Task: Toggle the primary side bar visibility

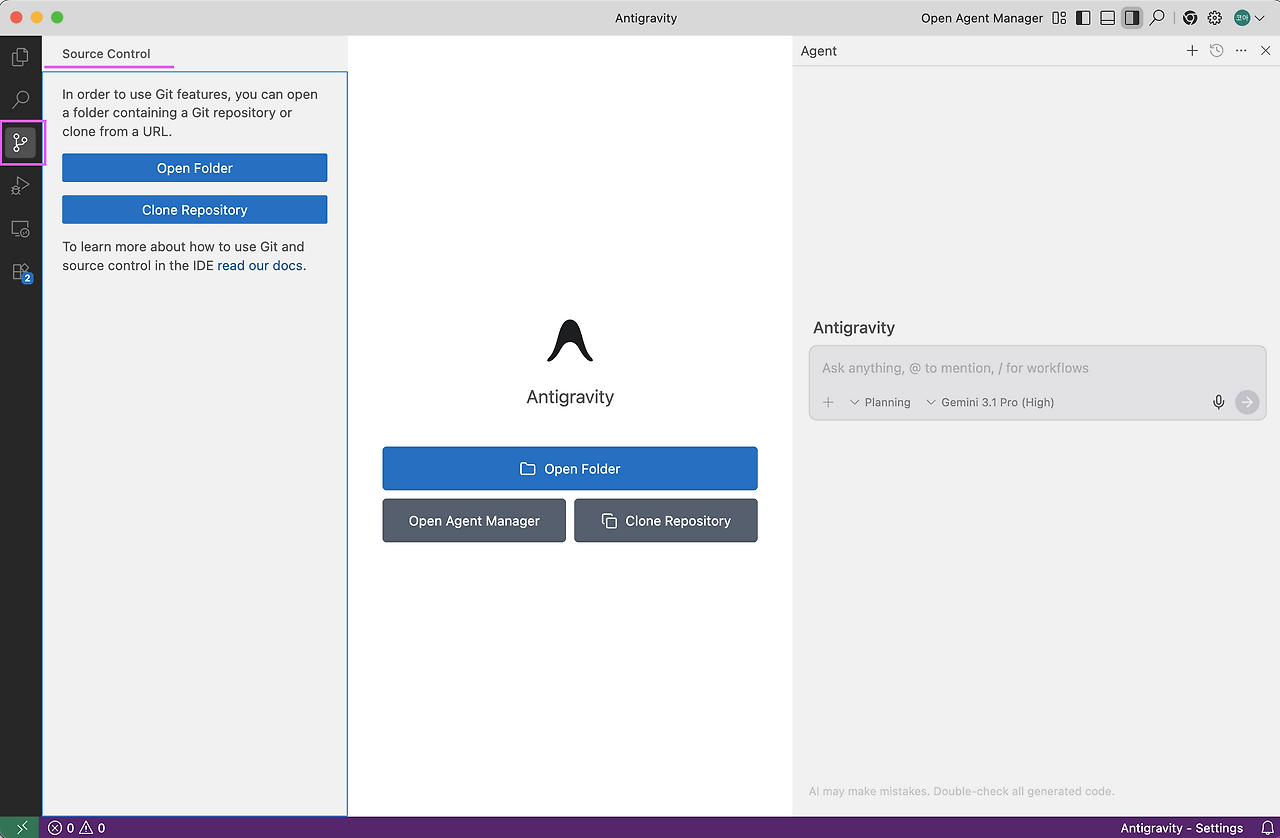Action: (1083, 18)
